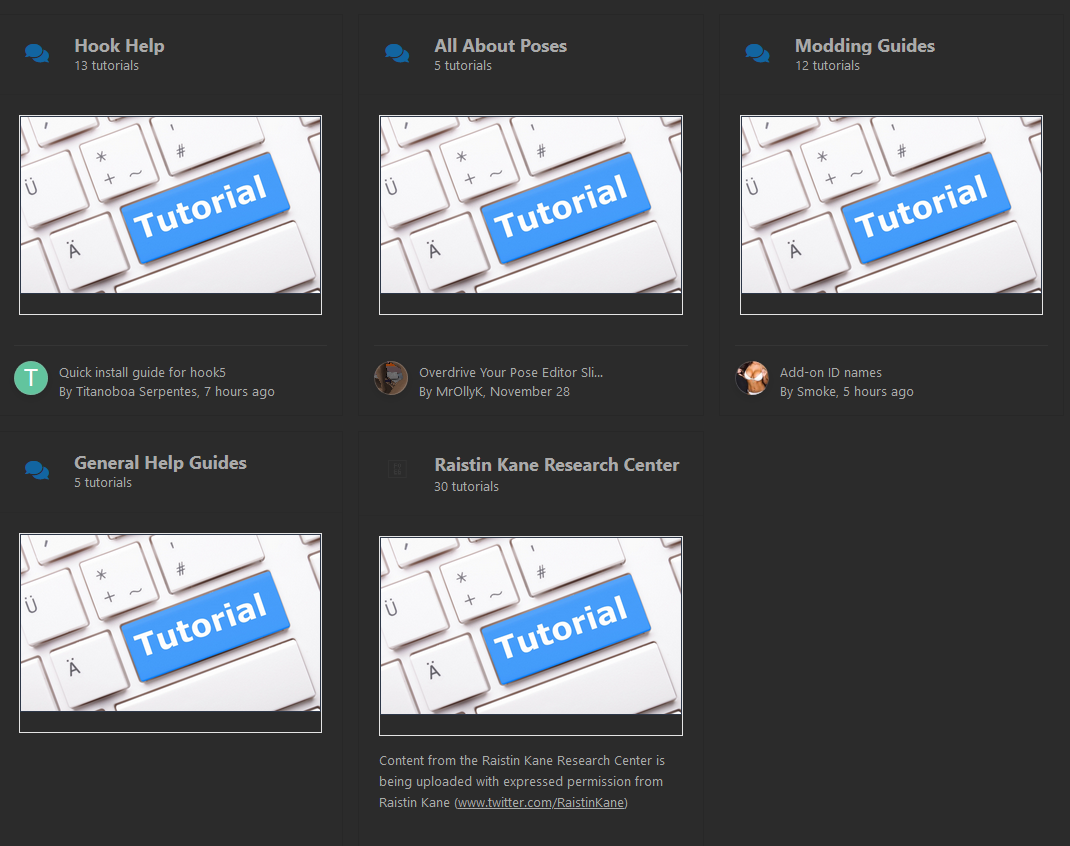Open 'Quick install guide for hook5' tutorial
This screenshot has height=846, width=1070.
click(142, 373)
